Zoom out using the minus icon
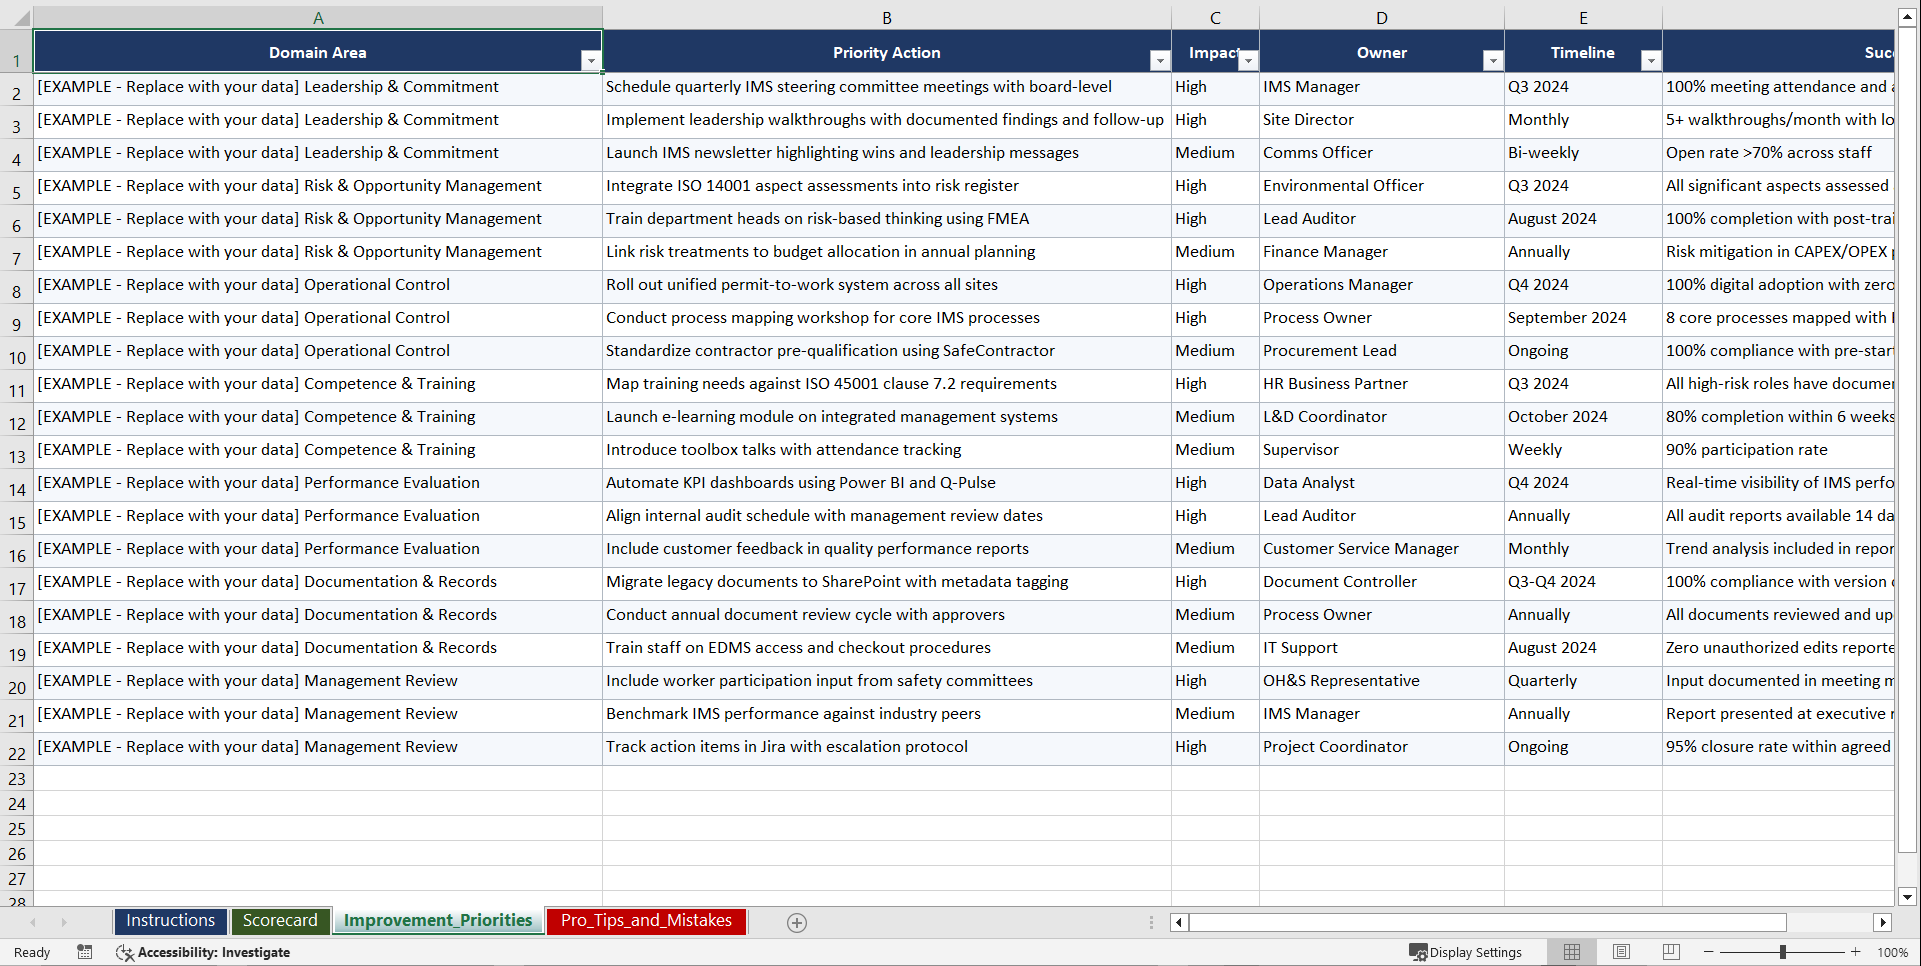 (x=1709, y=952)
